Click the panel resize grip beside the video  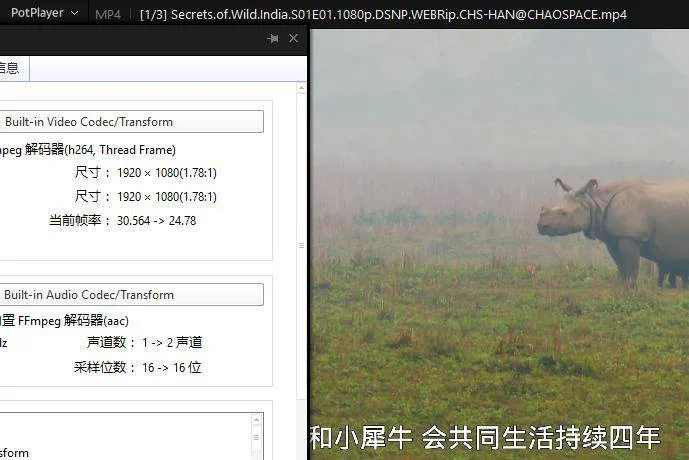[x=302, y=245]
